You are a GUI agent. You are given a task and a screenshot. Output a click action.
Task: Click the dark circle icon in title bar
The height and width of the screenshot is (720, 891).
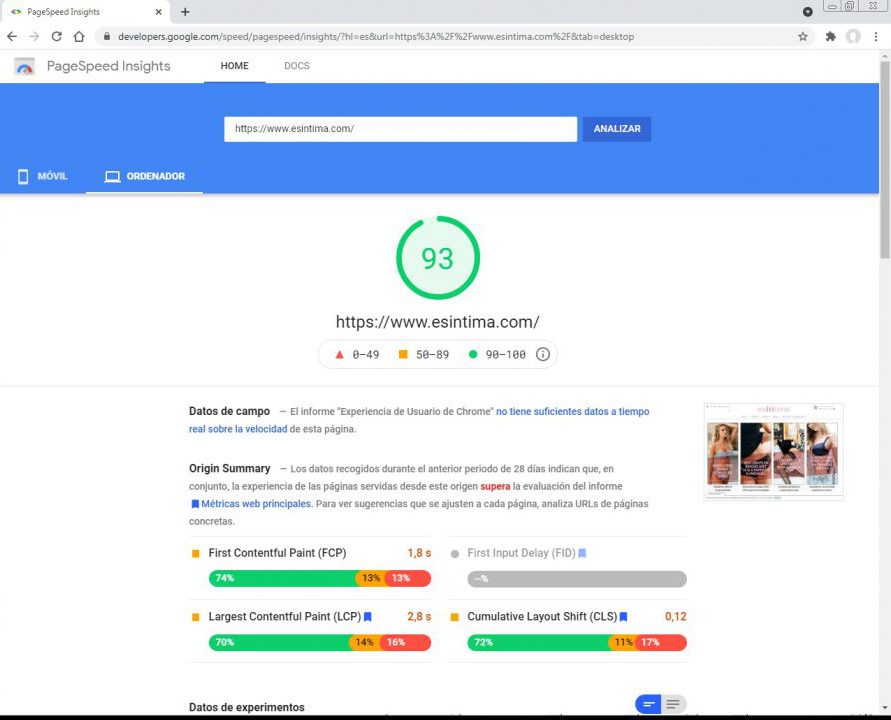(807, 11)
